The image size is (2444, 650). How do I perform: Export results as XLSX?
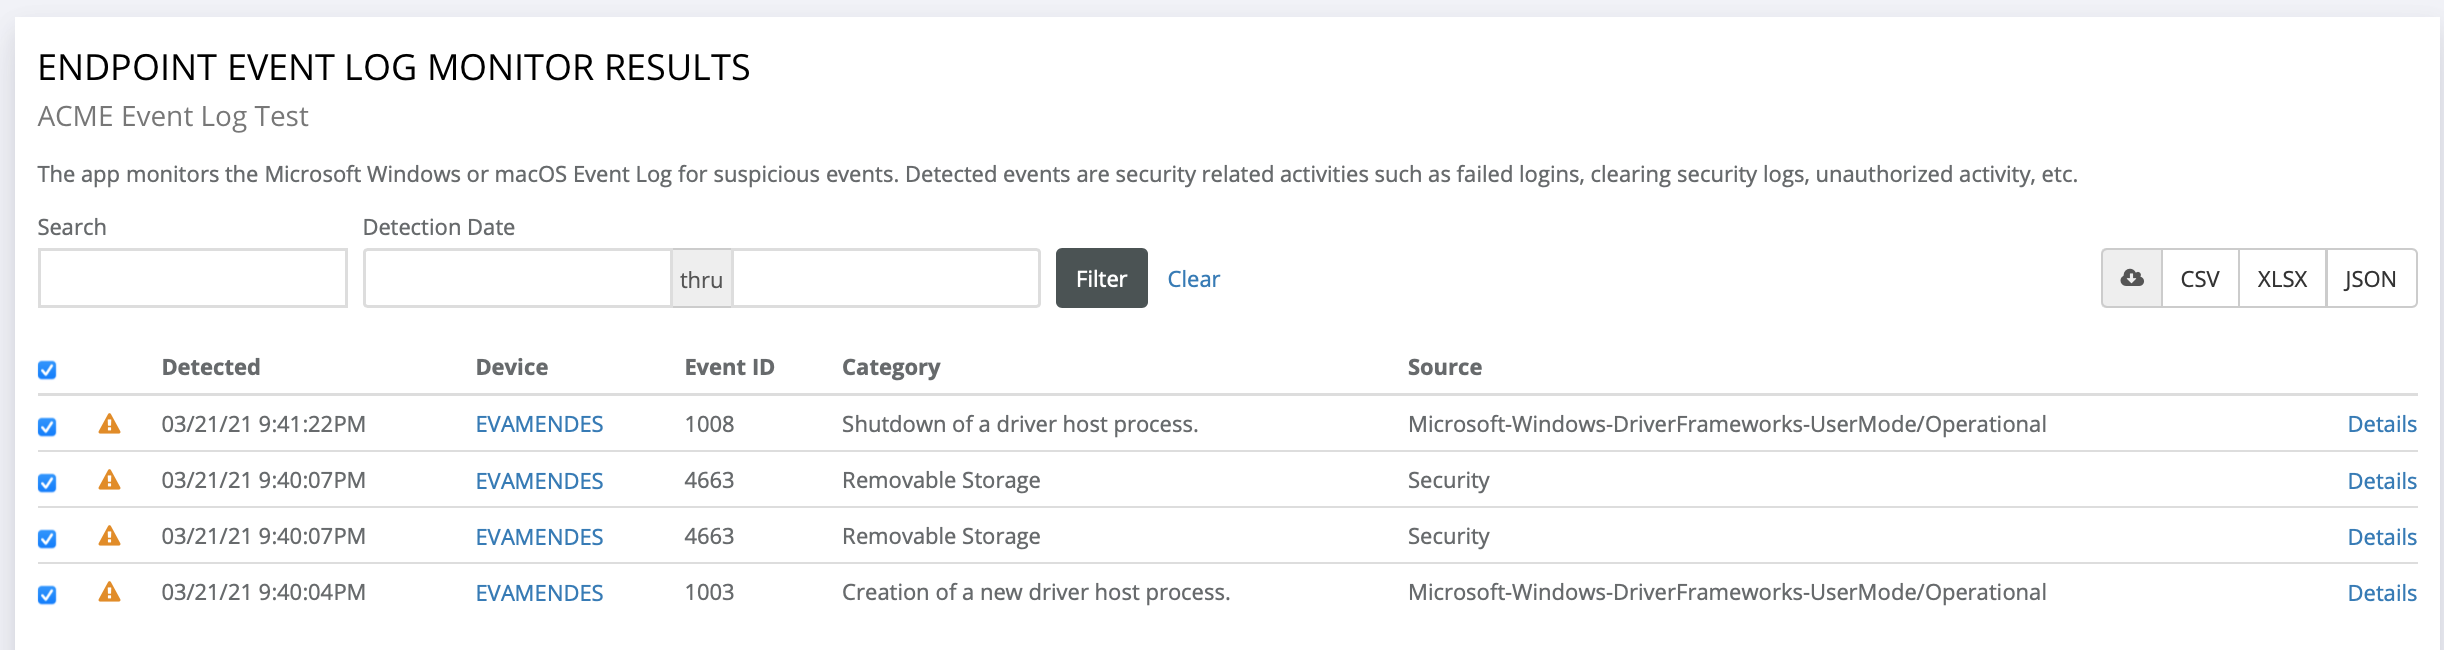click(x=2282, y=278)
